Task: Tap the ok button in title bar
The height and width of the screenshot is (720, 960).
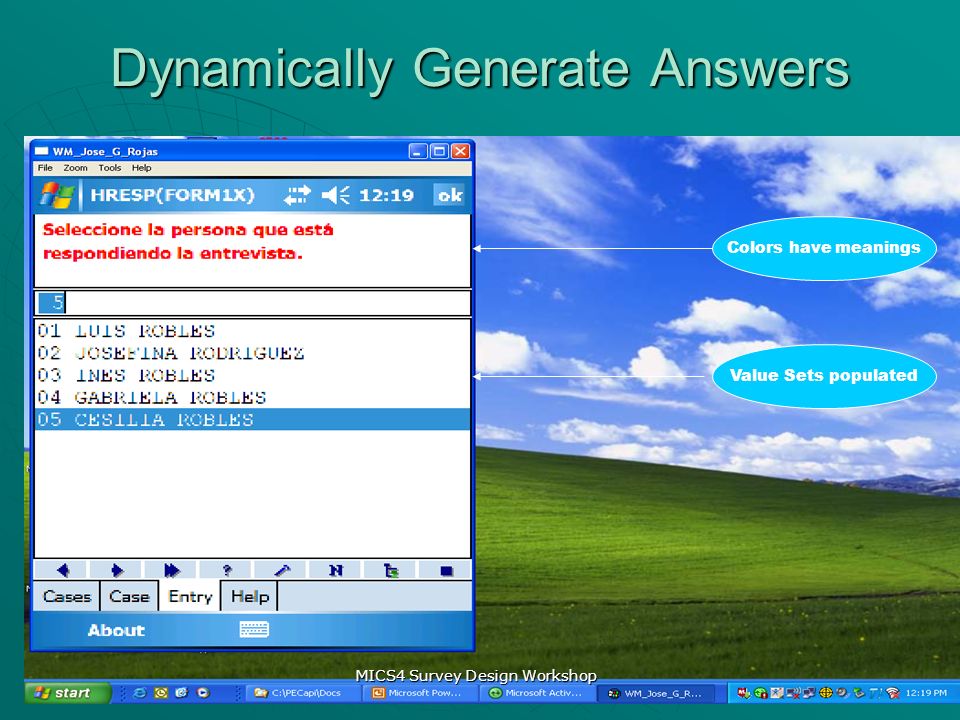Action: [449, 195]
